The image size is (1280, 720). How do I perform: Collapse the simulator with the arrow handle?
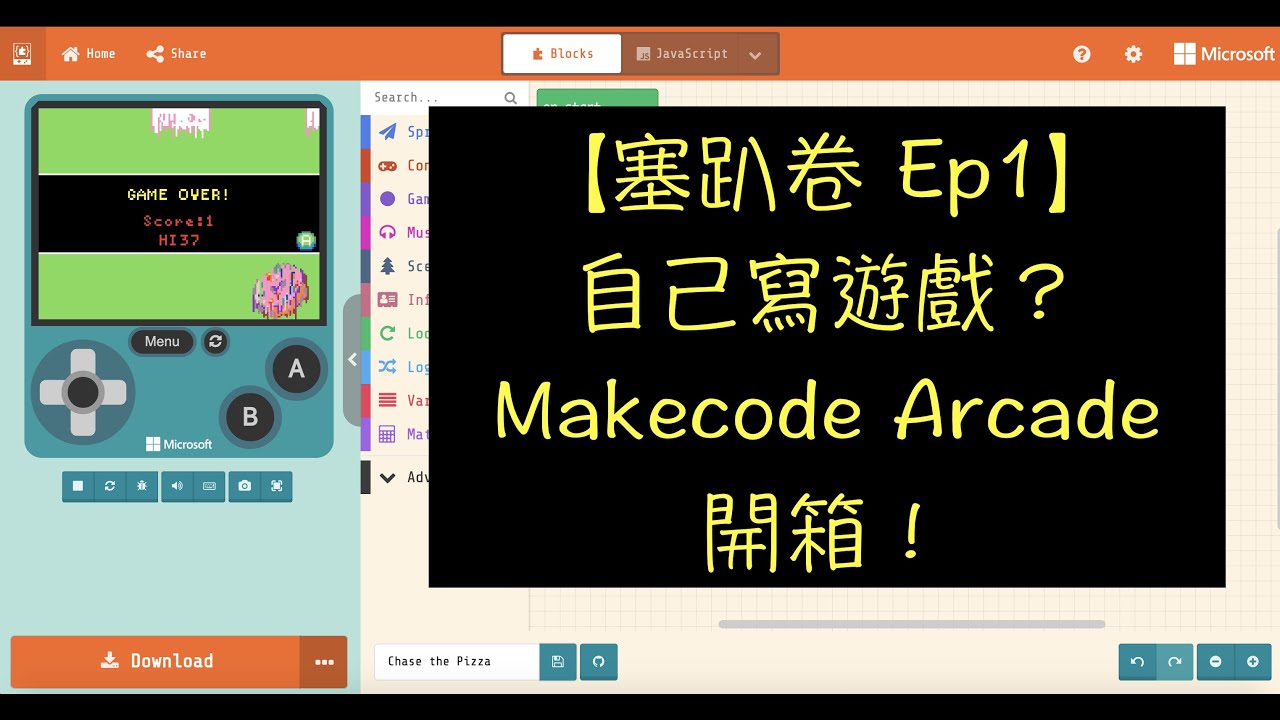pyautogui.click(x=352, y=360)
